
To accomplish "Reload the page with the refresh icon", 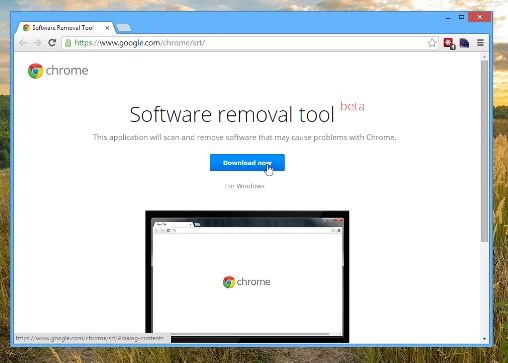I will [52, 43].
